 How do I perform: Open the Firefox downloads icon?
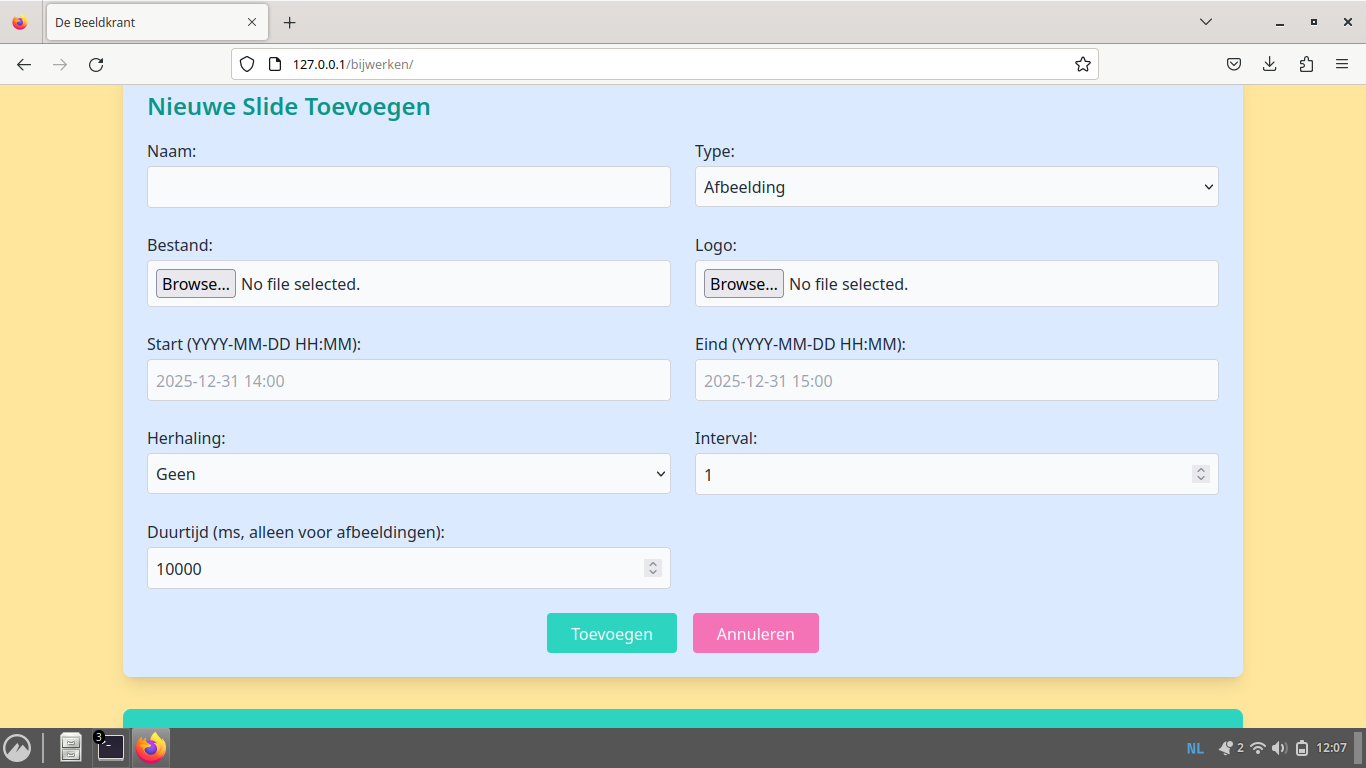tap(1269, 64)
